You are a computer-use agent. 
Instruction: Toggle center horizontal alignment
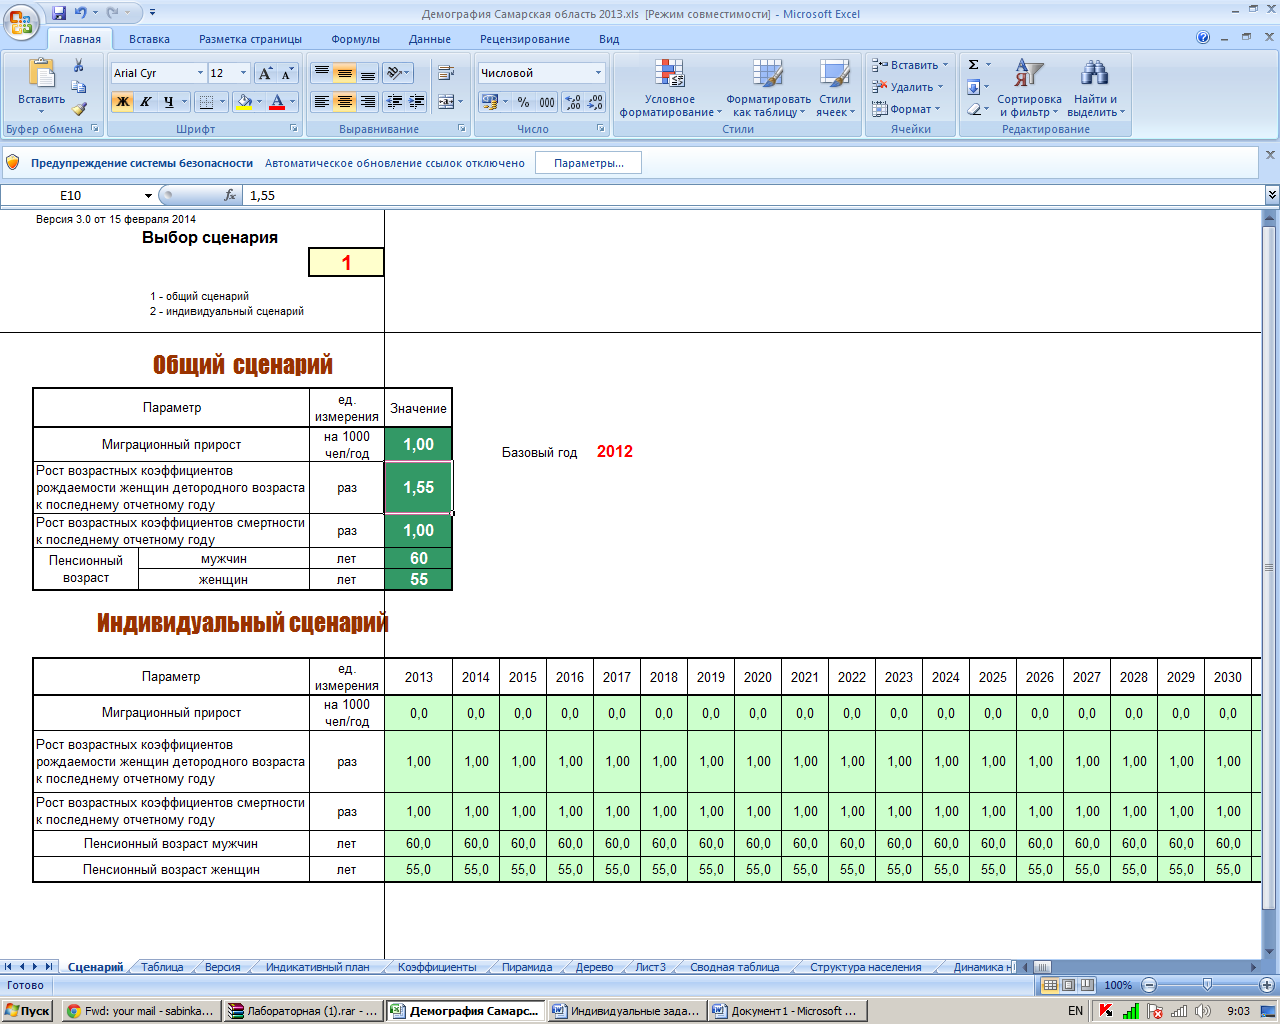tap(344, 102)
